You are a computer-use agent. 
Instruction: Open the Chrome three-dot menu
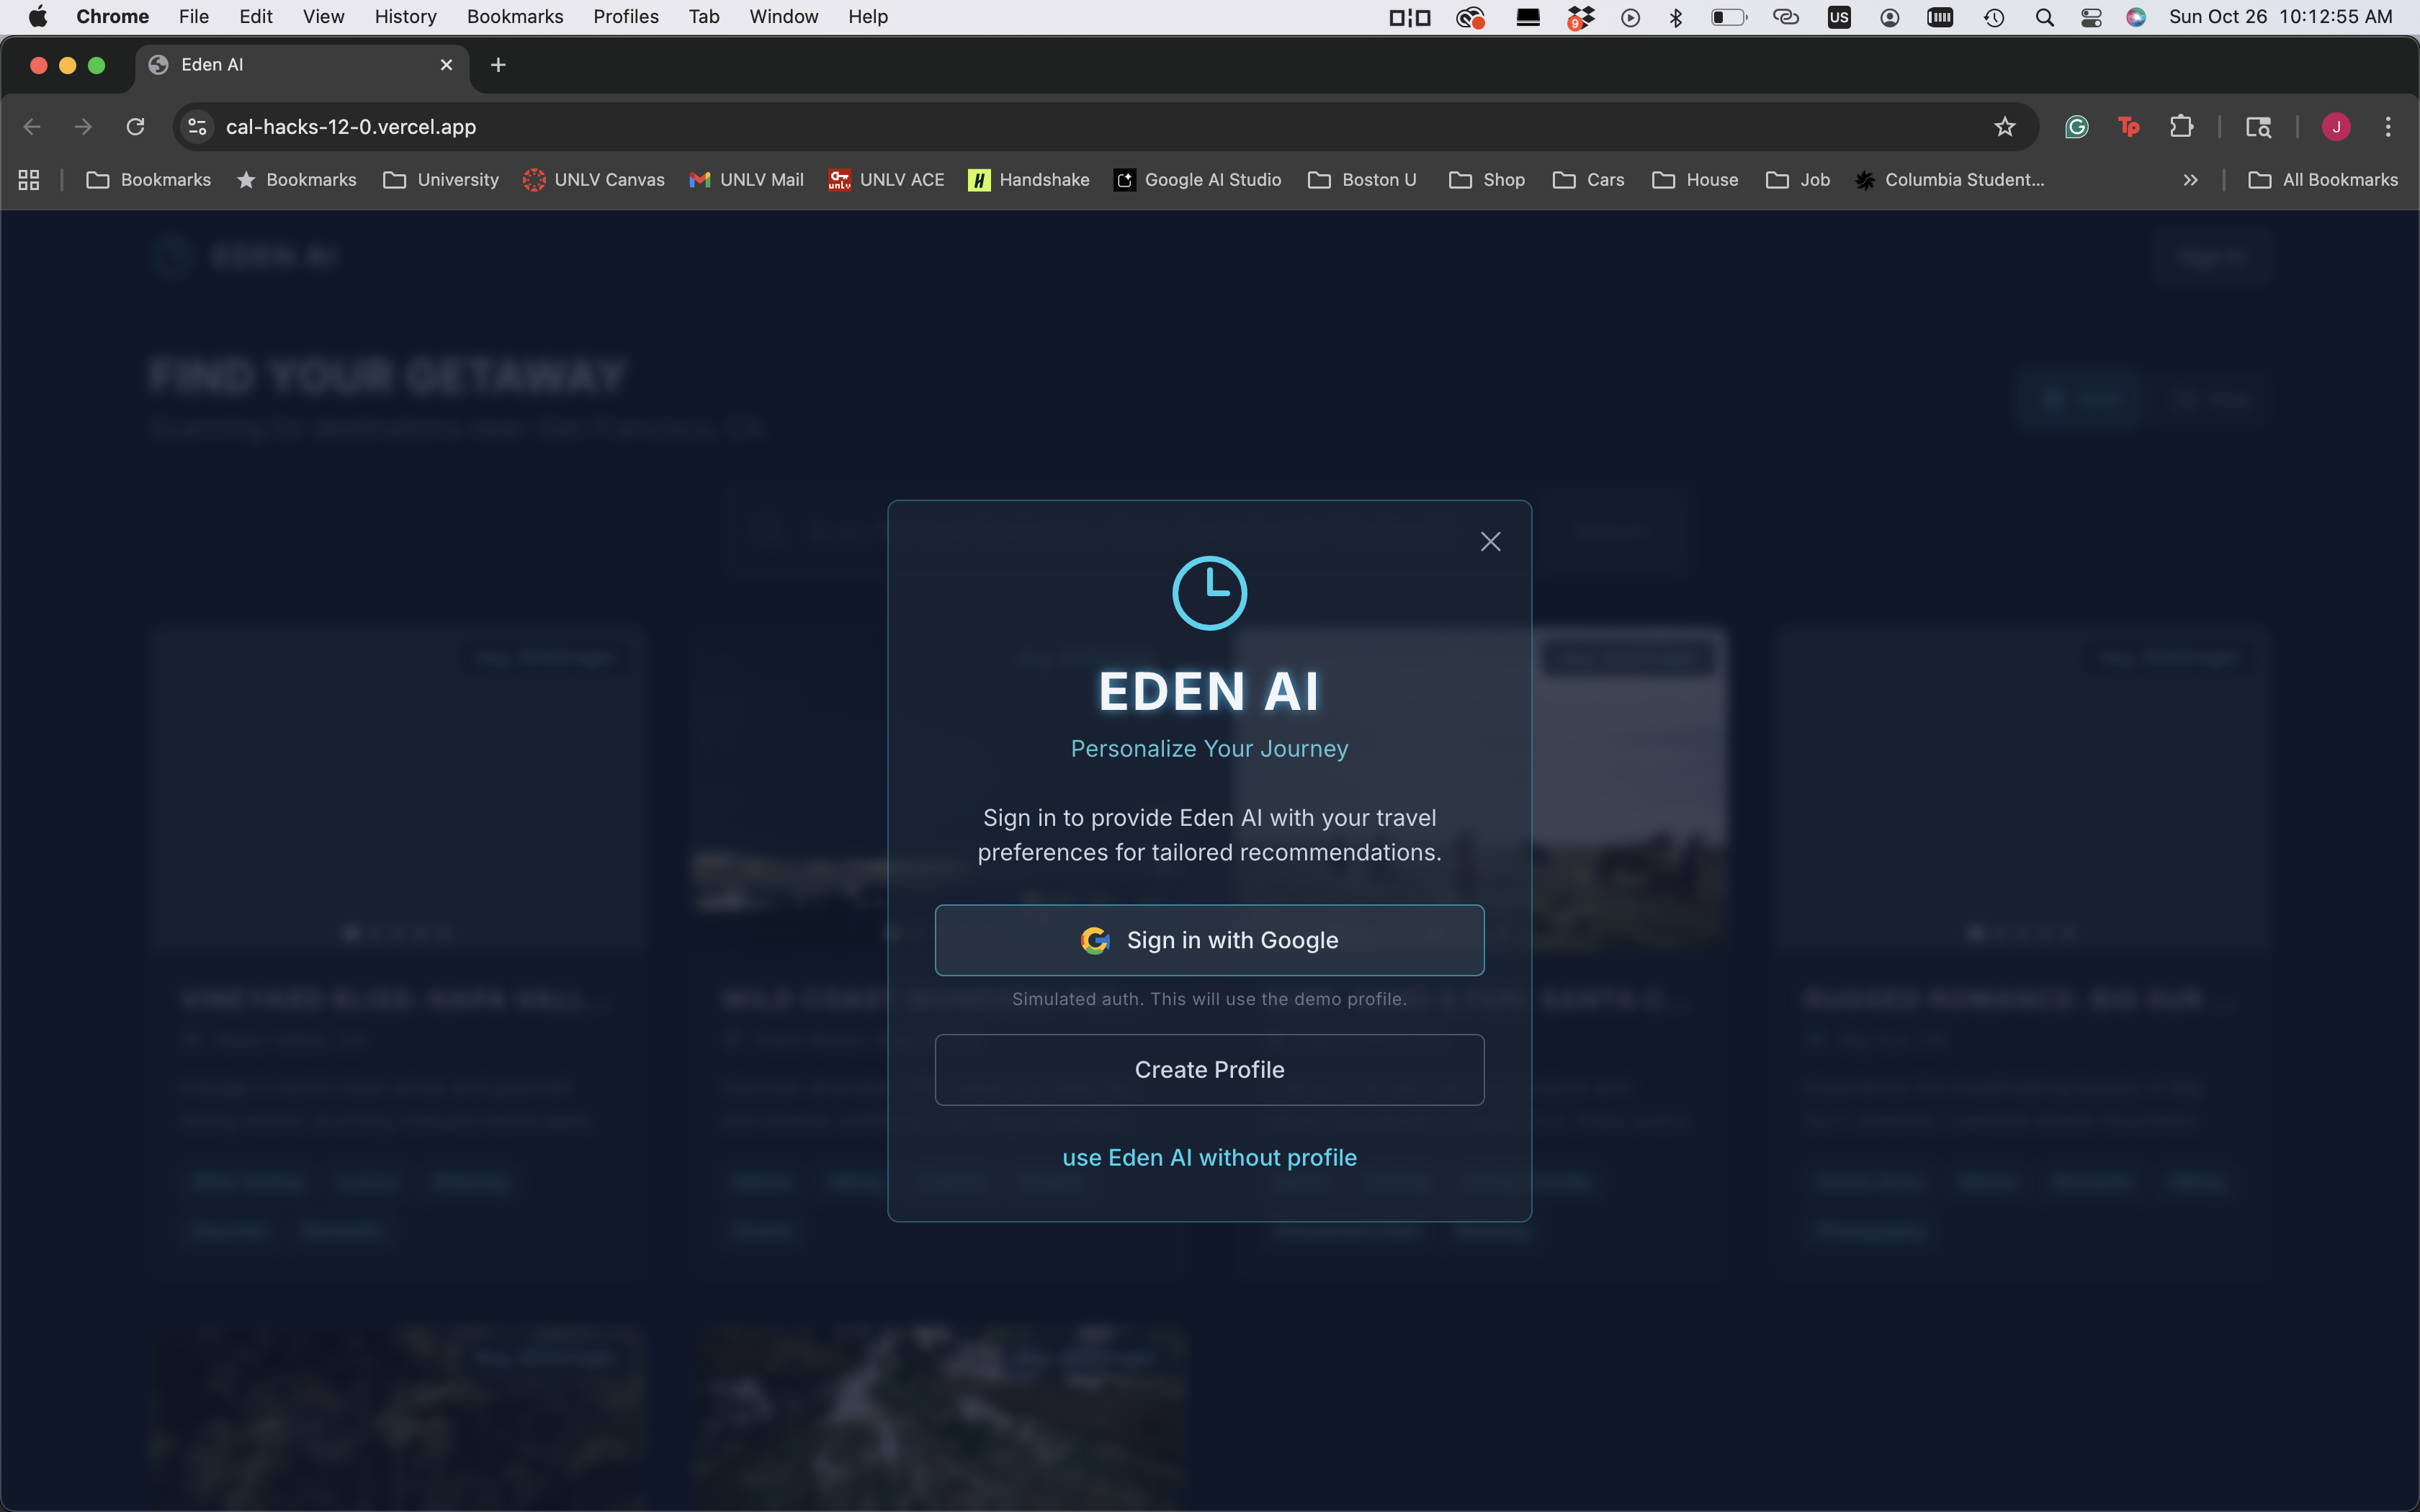(x=2388, y=127)
